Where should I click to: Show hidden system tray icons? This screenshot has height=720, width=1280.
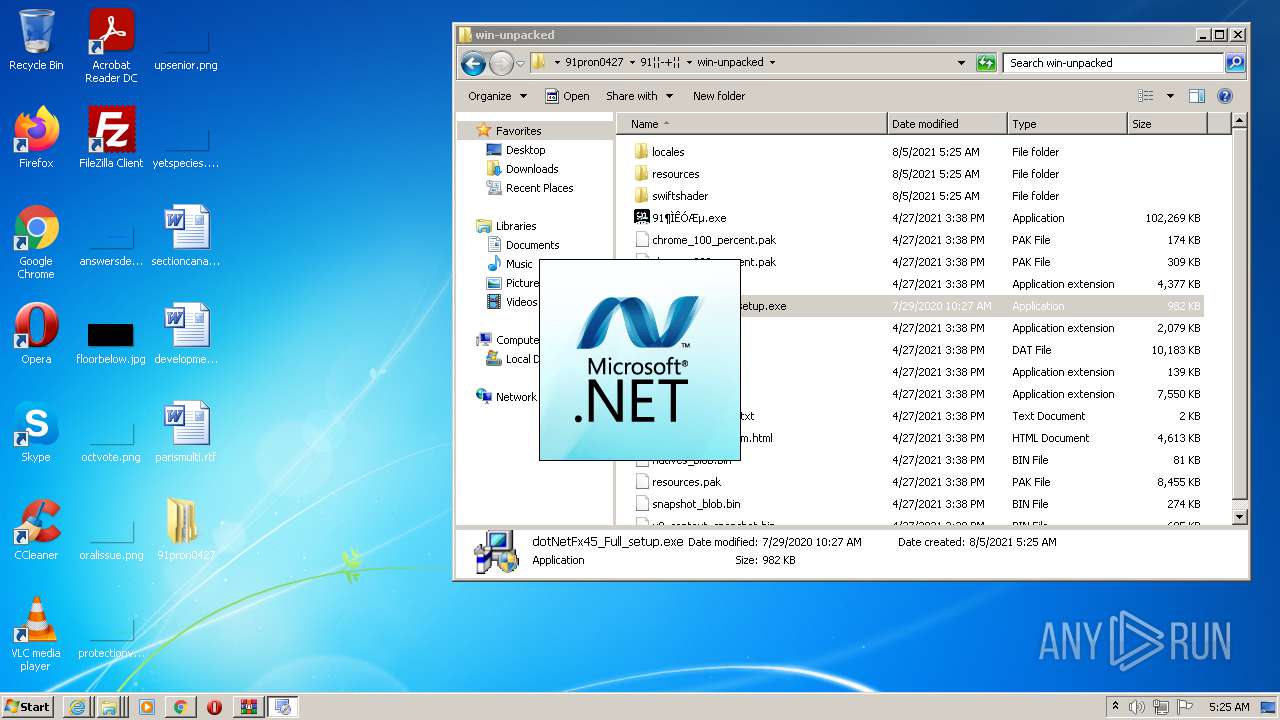point(1115,706)
